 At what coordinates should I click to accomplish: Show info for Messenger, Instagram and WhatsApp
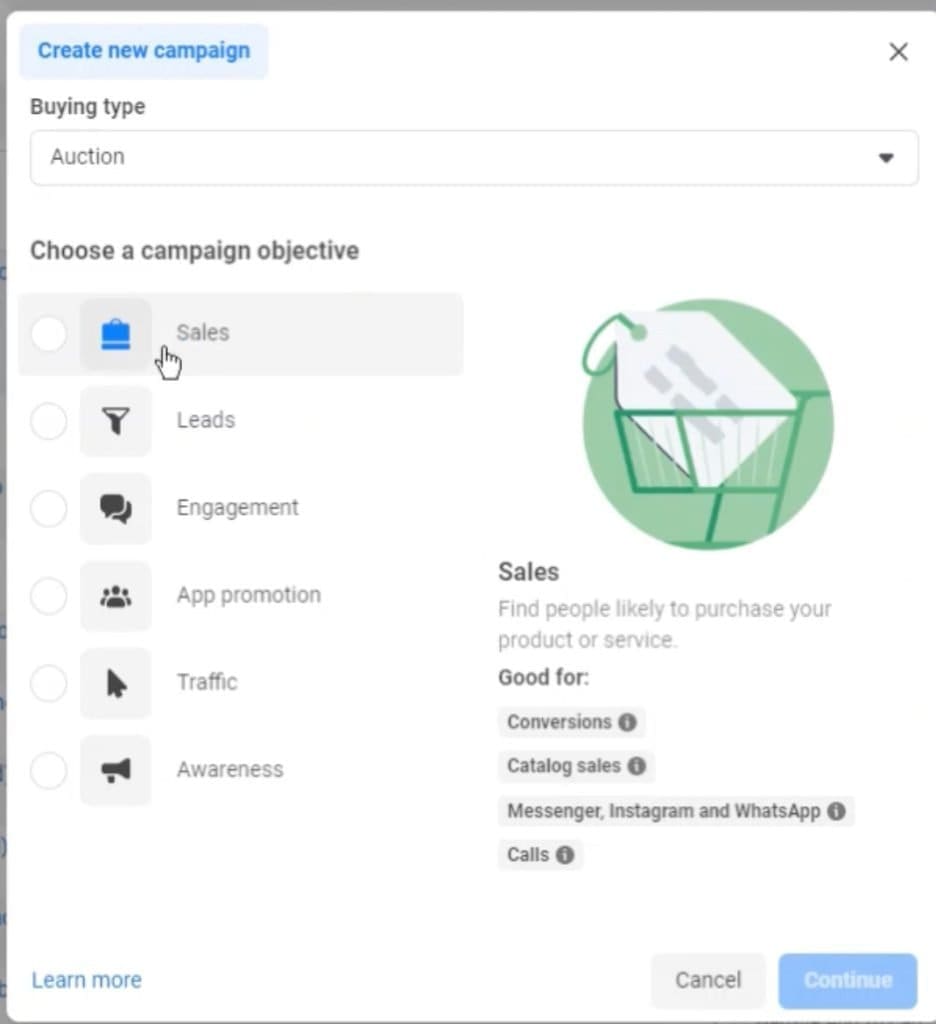(837, 811)
